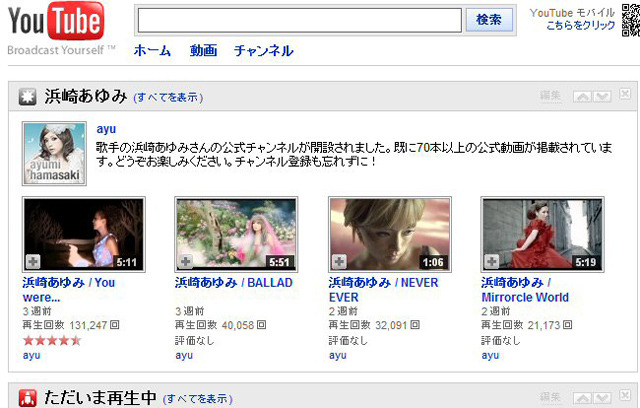The image size is (640, 408).
Task: Focus the search text field
Action: pyautogui.click(x=300, y=20)
